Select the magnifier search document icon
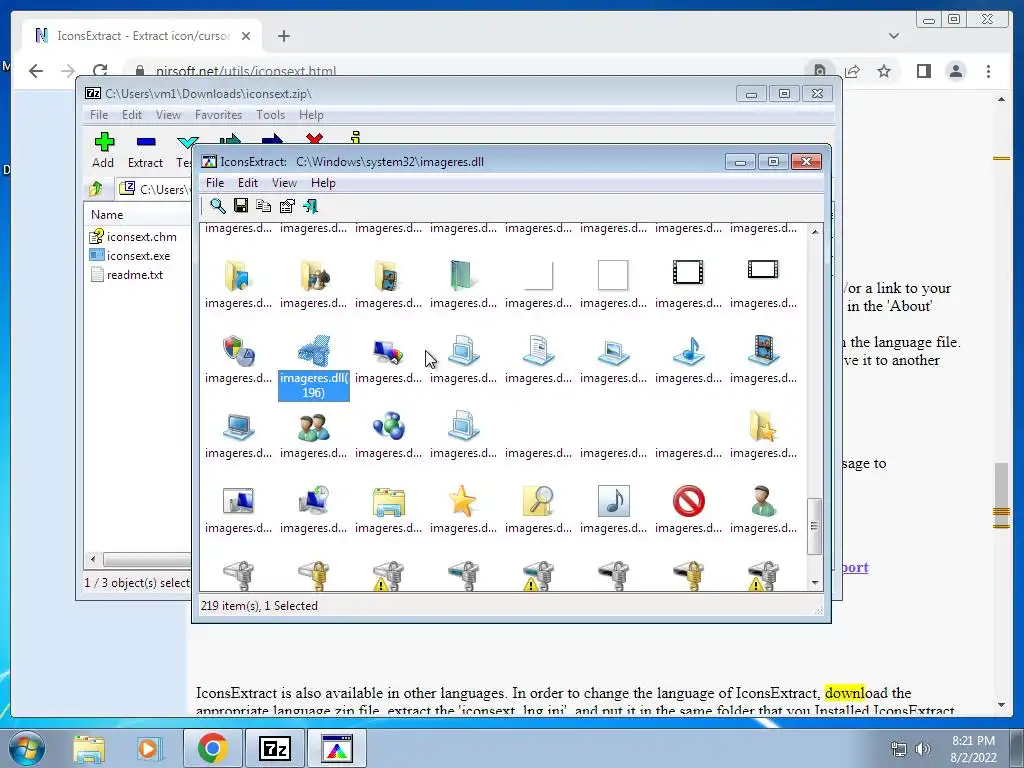This screenshot has width=1024, height=768. click(538, 501)
